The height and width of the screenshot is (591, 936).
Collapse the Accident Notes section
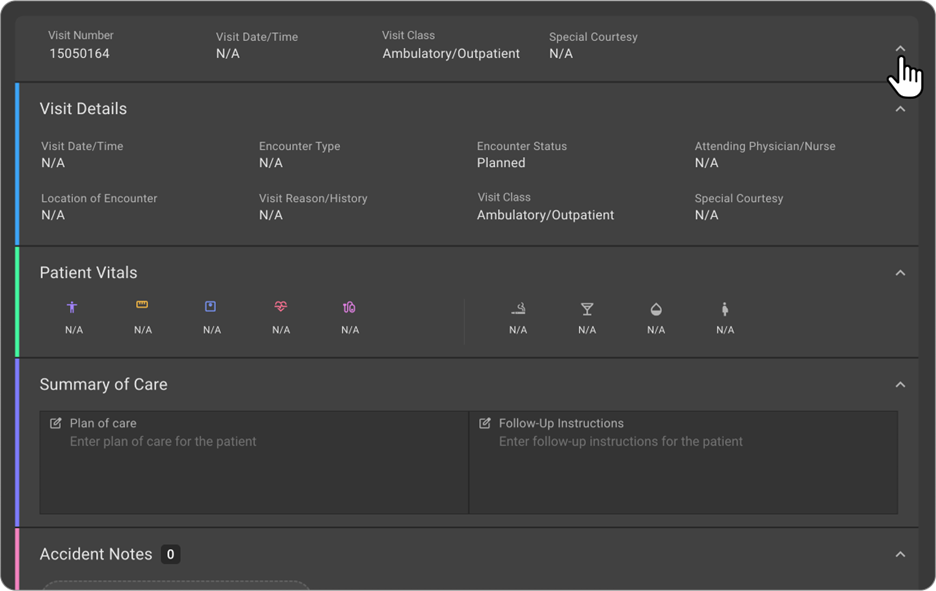coord(901,554)
